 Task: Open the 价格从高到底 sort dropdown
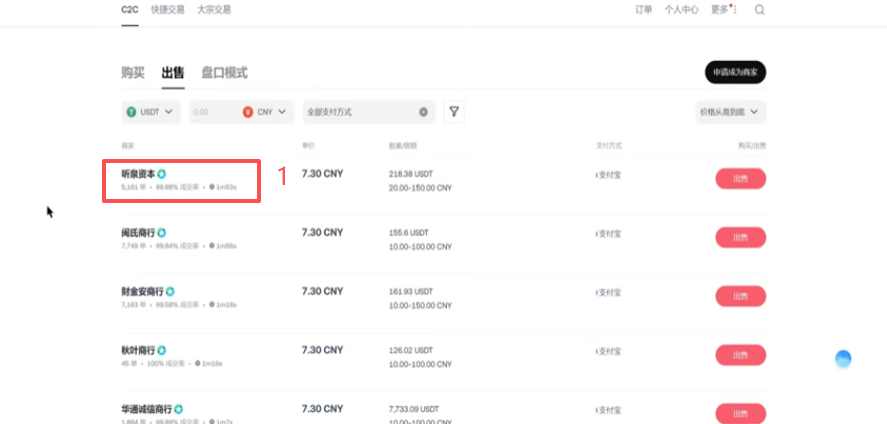pos(730,112)
